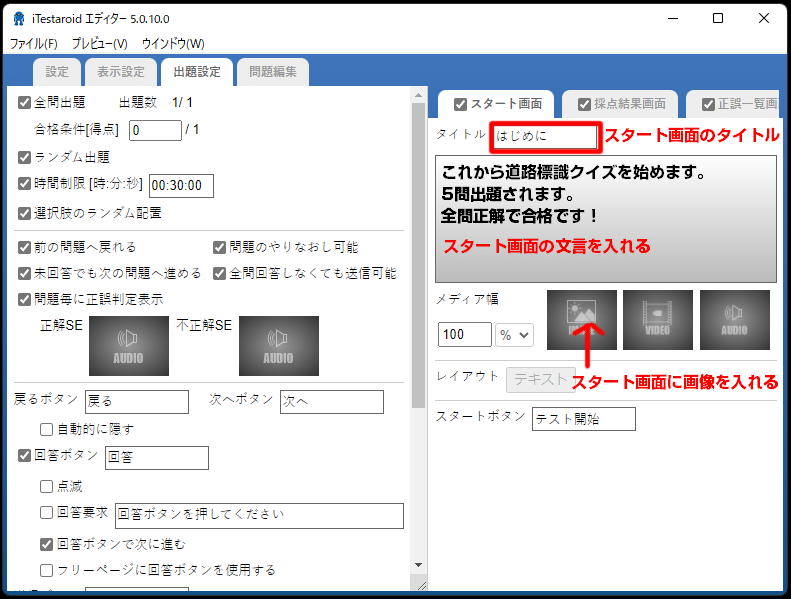Click the スタートボタン field テスト開始
This screenshot has height=599, width=791.
[584, 419]
